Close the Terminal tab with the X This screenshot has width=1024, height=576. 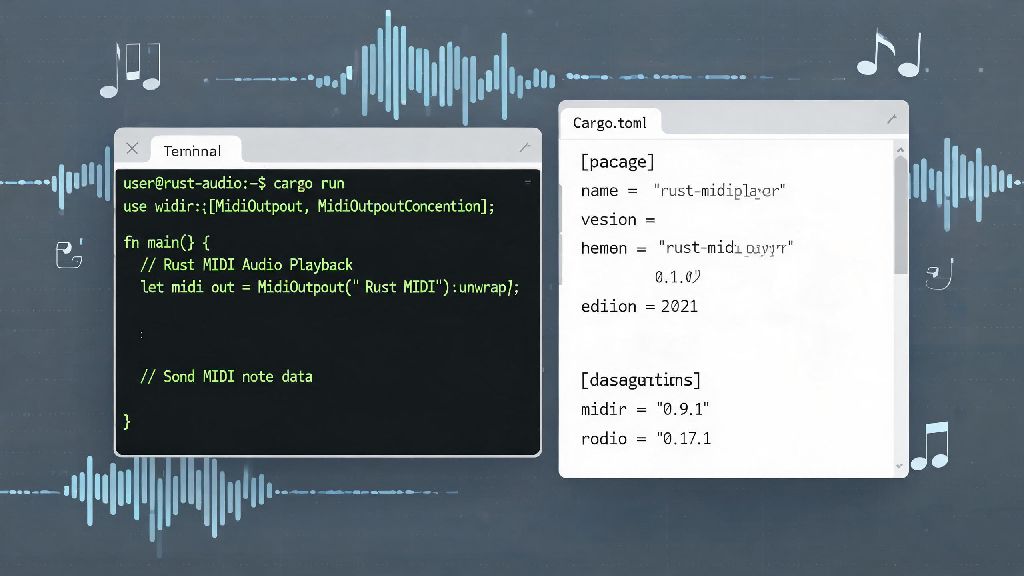pyautogui.click(x=132, y=148)
